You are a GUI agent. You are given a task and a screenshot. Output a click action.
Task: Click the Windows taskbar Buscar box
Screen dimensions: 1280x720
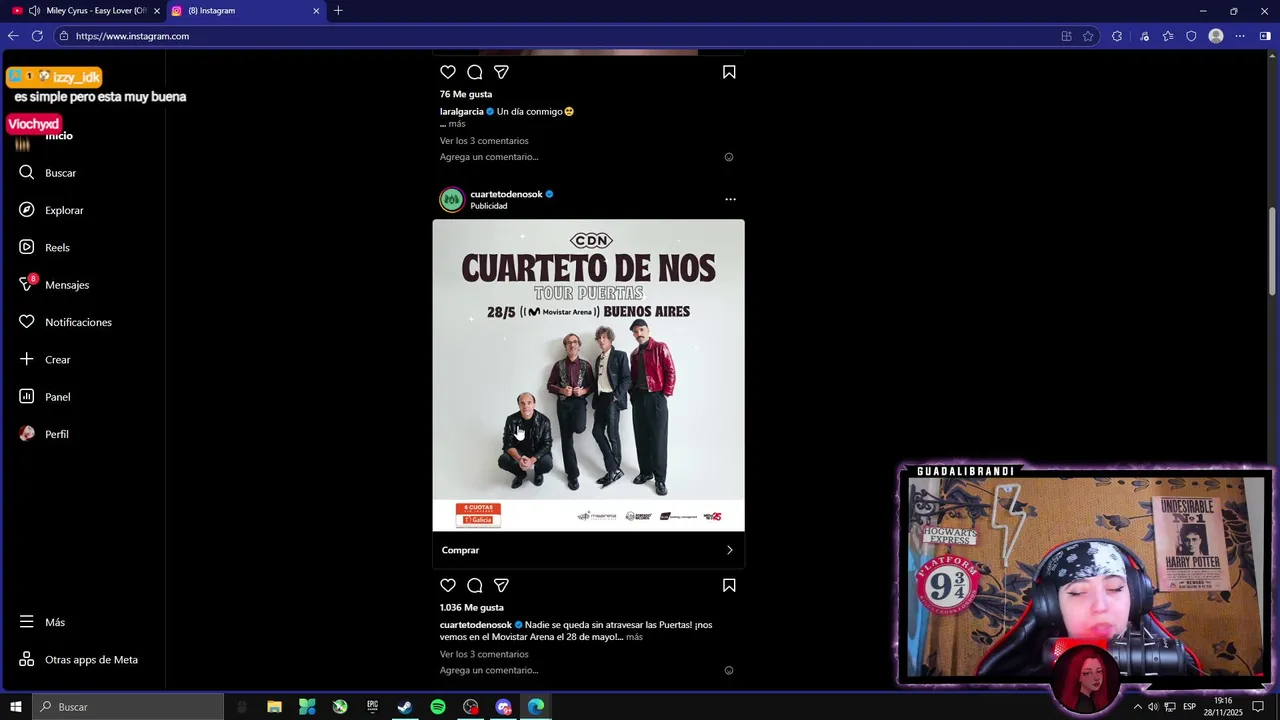(128, 707)
